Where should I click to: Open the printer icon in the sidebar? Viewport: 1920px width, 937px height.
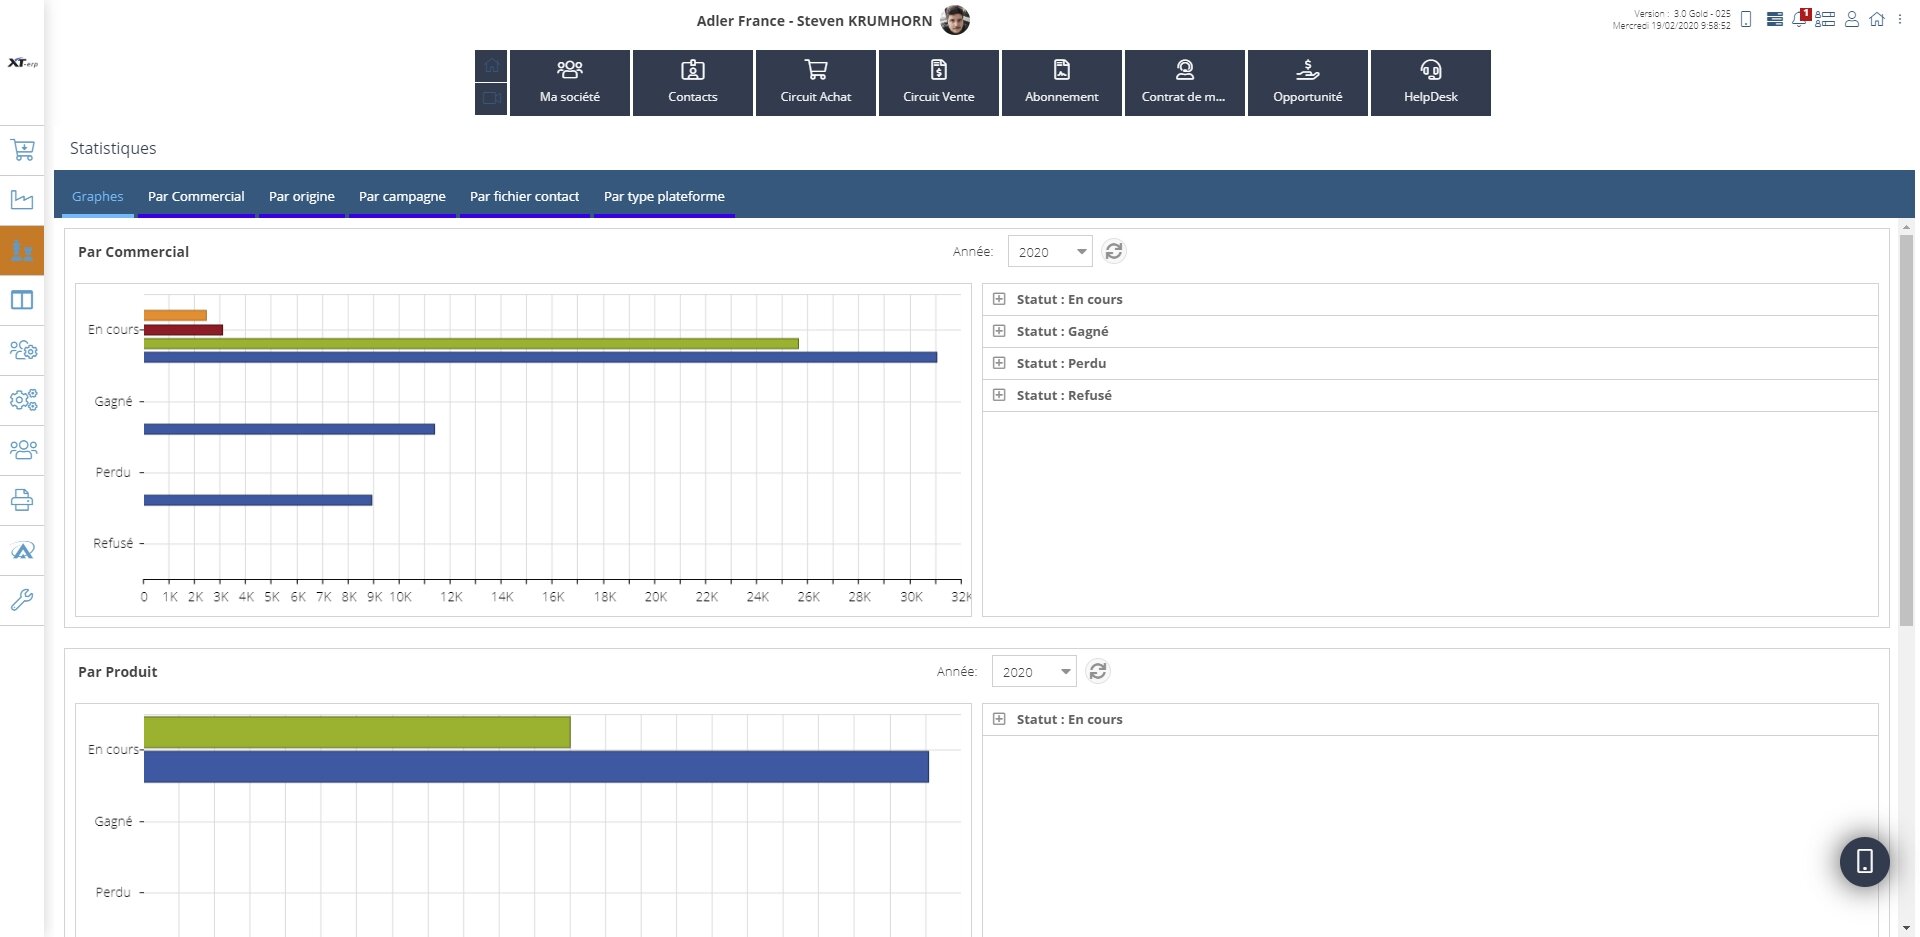tap(22, 500)
